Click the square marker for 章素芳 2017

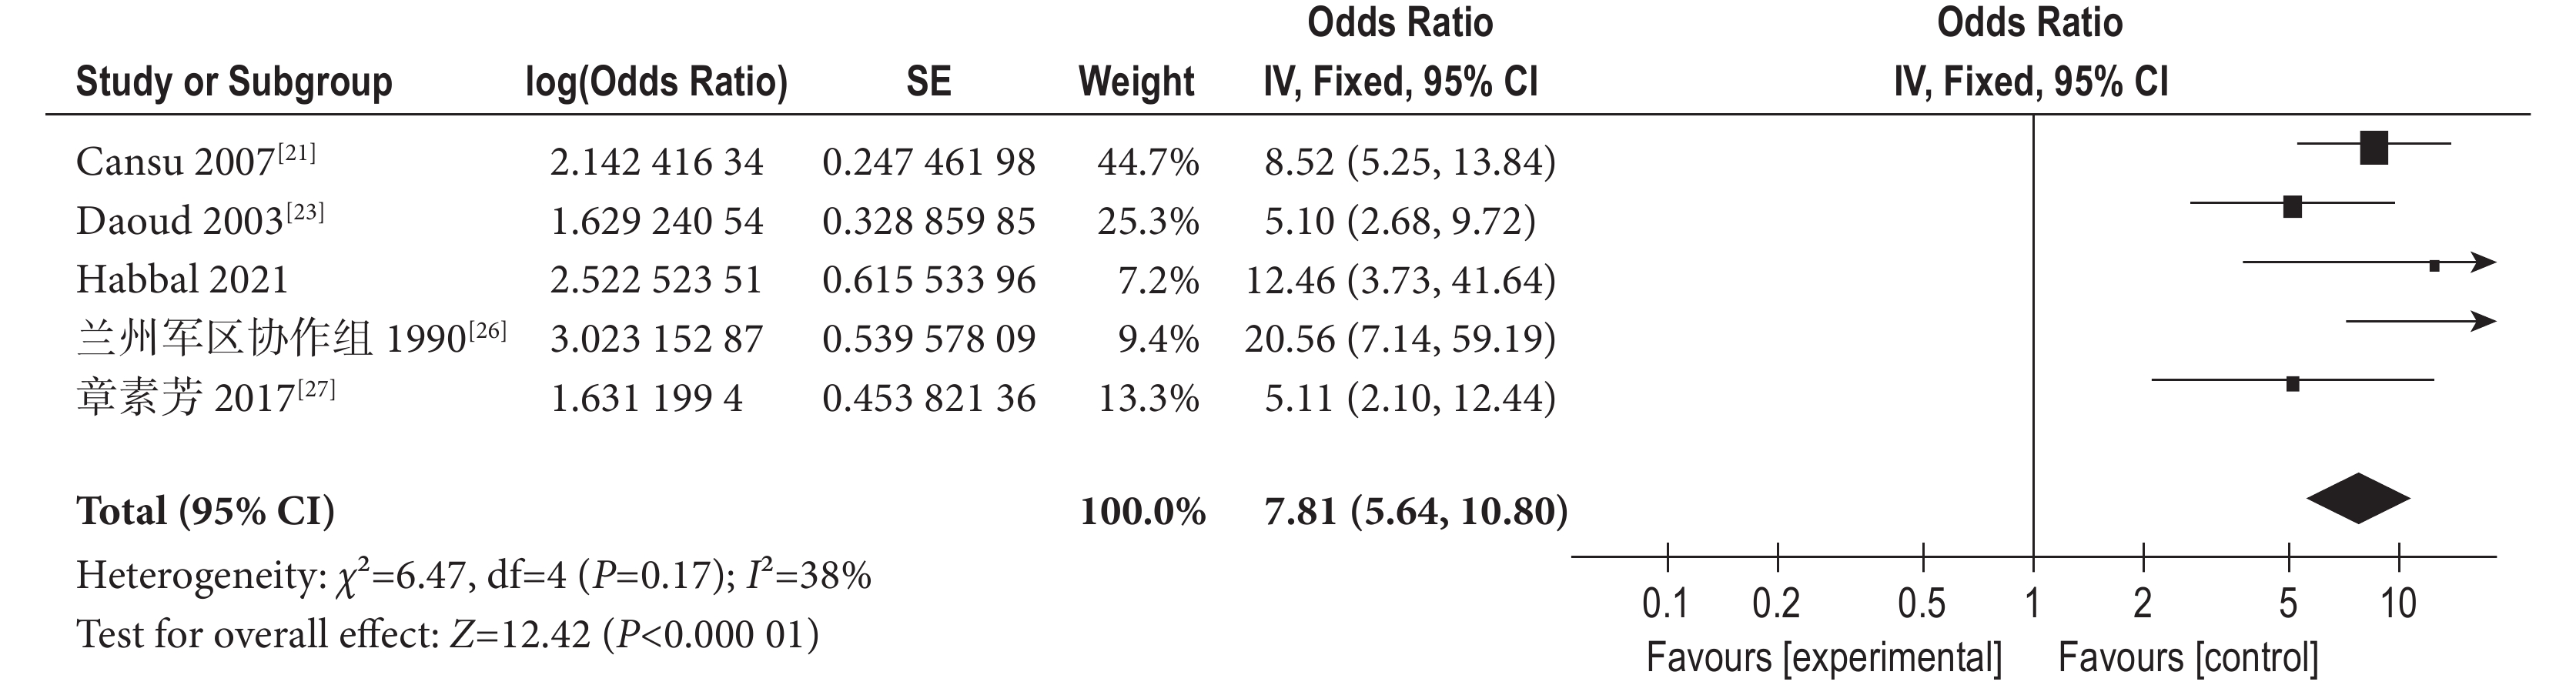pos(2292,384)
